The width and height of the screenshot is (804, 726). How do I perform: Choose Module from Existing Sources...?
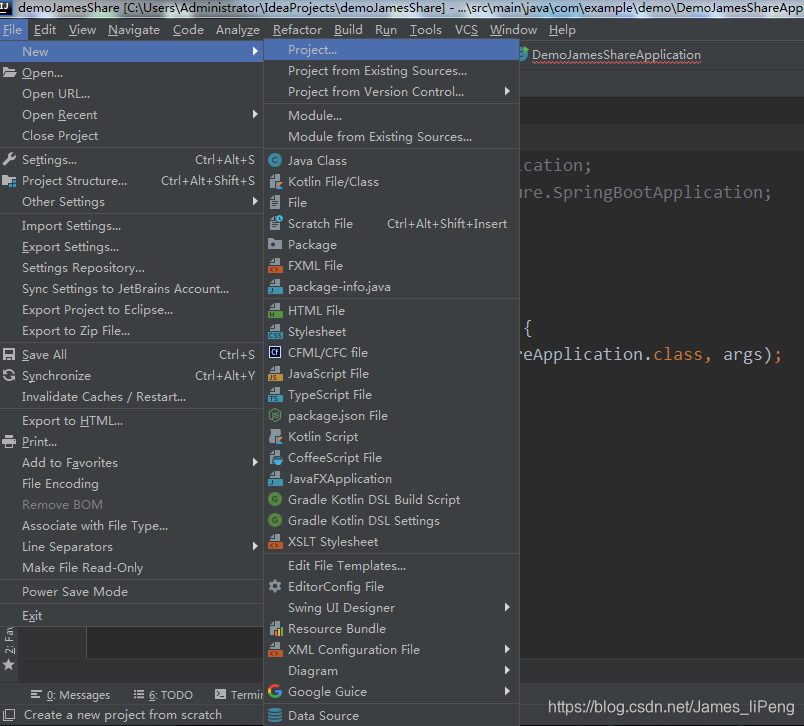pyautogui.click(x=392, y=137)
